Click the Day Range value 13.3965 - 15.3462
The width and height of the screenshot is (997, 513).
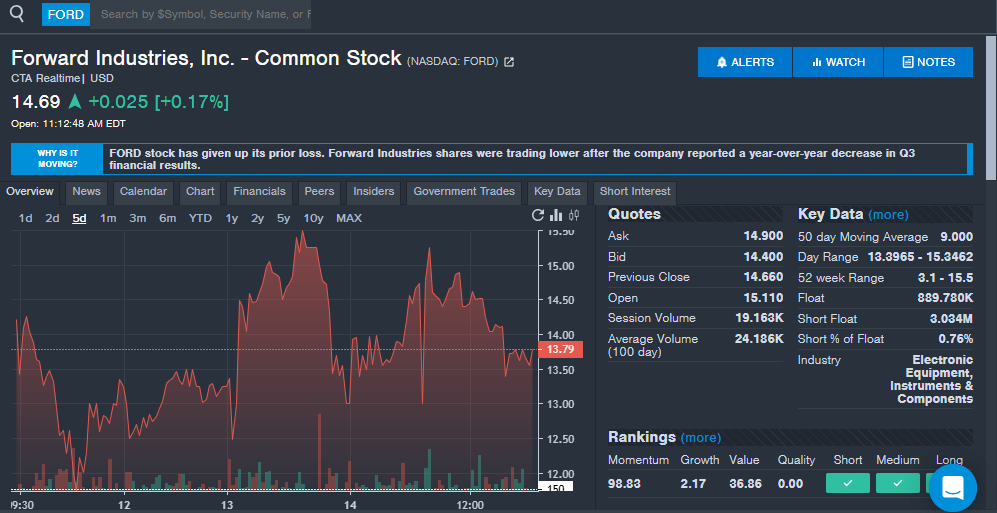point(920,257)
